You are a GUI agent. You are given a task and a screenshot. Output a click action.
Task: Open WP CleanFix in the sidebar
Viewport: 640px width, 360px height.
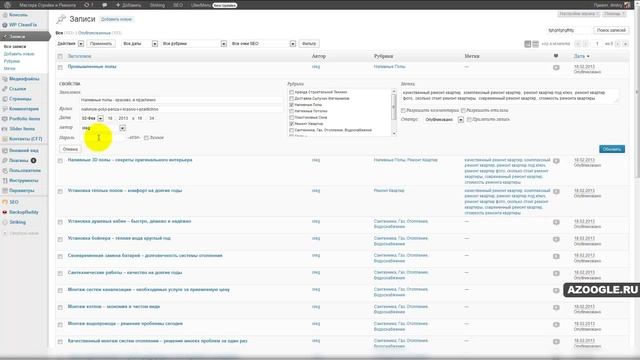coord(23,25)
